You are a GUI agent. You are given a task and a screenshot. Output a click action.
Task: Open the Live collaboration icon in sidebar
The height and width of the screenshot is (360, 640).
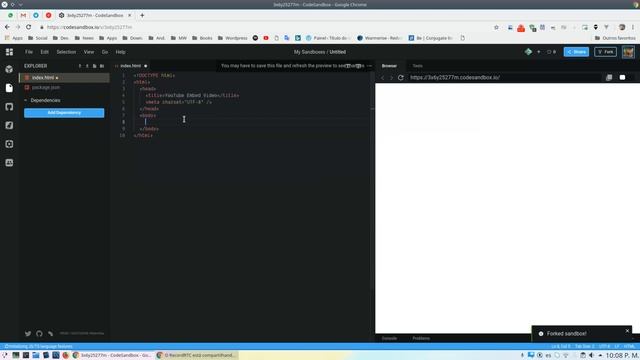[9, 163]
